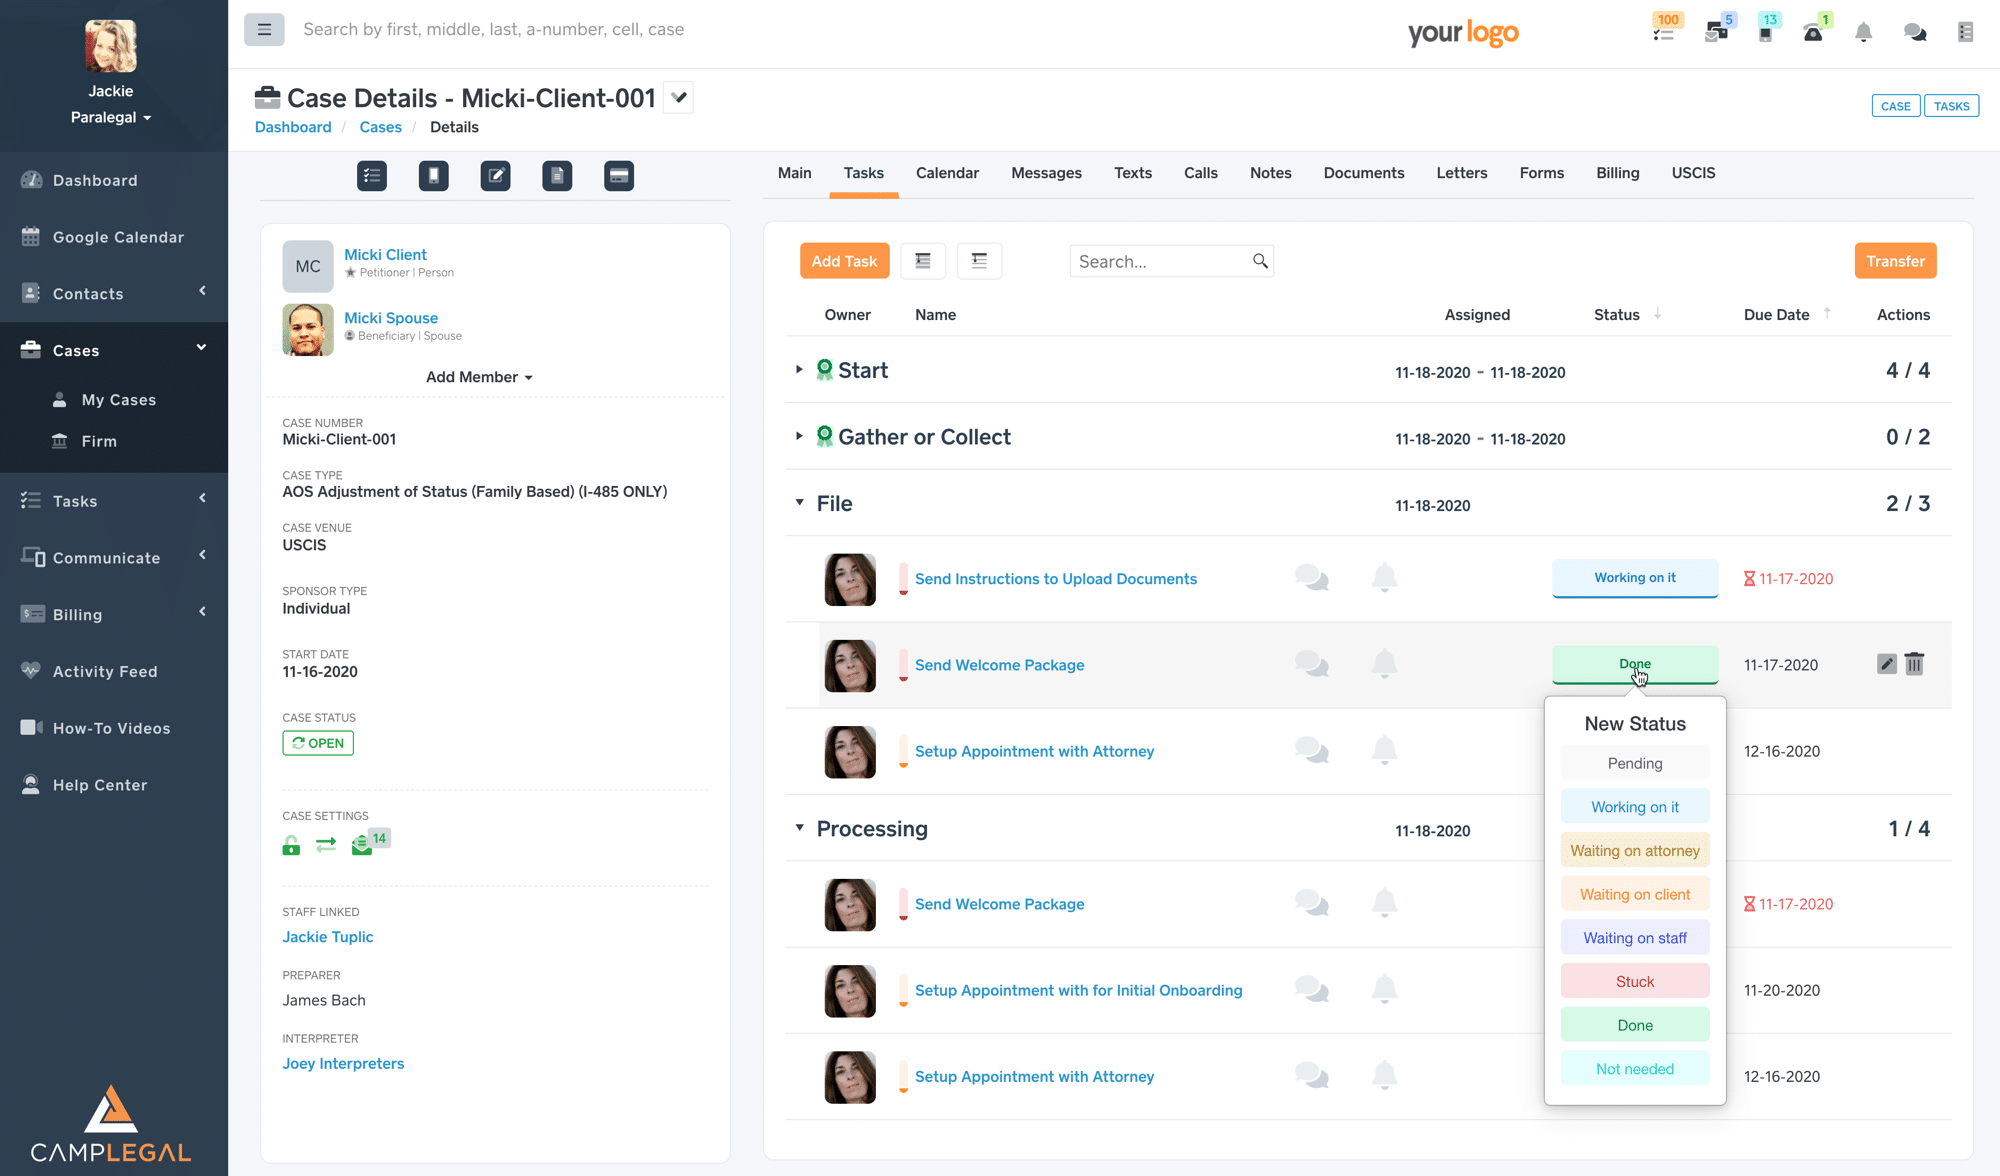Image resolution: width=2000 pixels, height=1176 pixels.
Task: Open the Jackie Tuplic staff link
Action: tap(327, 937)
